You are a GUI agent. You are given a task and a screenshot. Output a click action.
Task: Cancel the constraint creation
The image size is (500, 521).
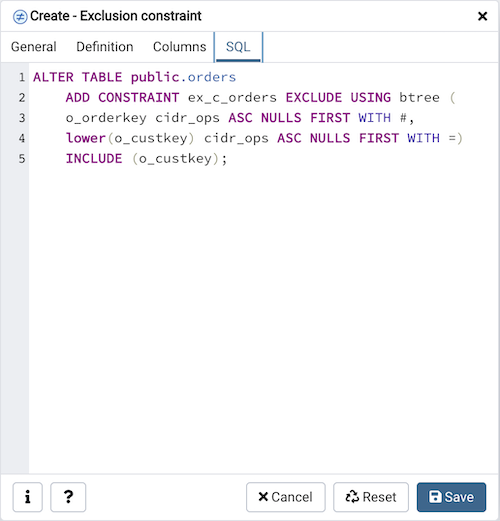tap(286, 497)
